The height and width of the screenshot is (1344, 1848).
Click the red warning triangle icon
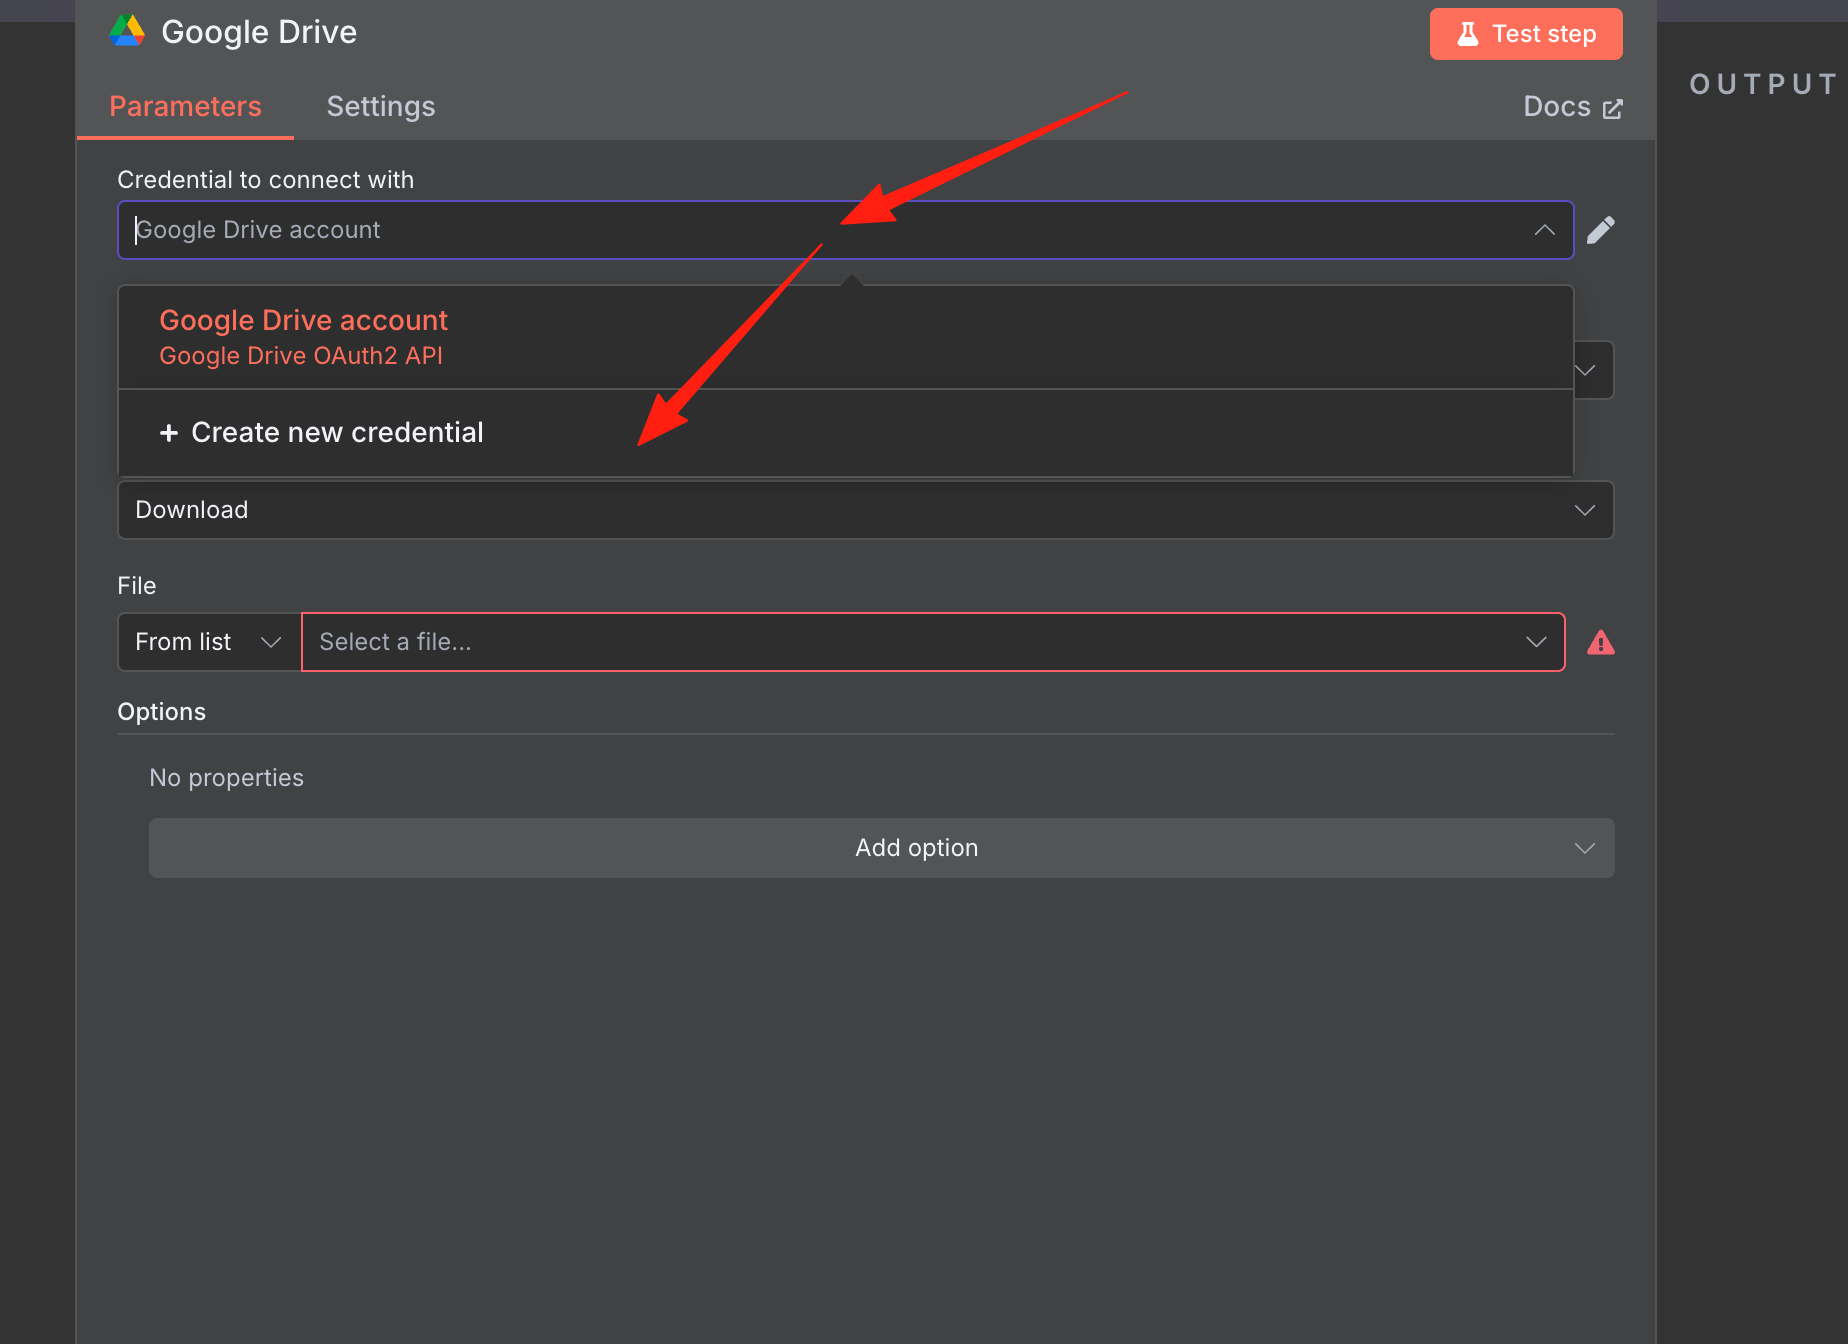click(x=1601, y=642)
